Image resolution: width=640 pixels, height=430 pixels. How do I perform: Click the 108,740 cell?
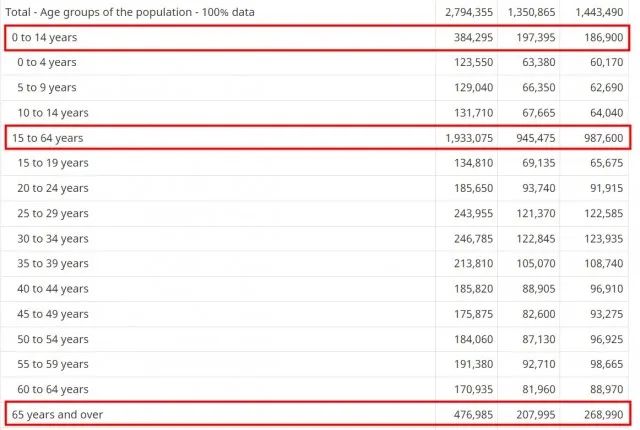point(604,264)
